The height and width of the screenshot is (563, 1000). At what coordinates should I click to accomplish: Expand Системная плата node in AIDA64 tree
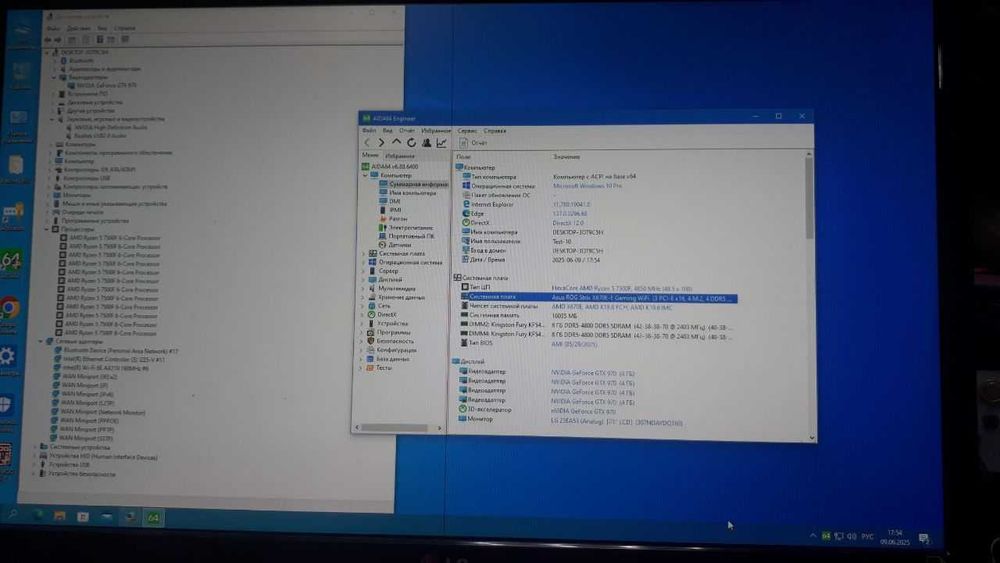[x=364, y=254]
